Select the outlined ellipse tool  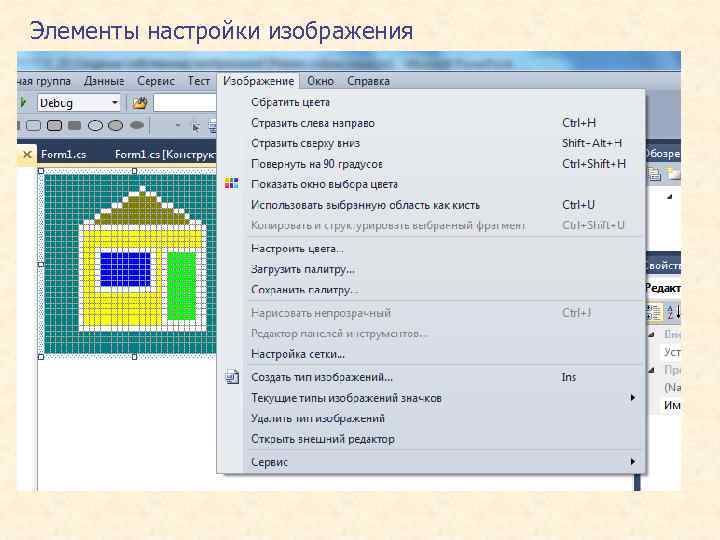click(x=95, y=125)
